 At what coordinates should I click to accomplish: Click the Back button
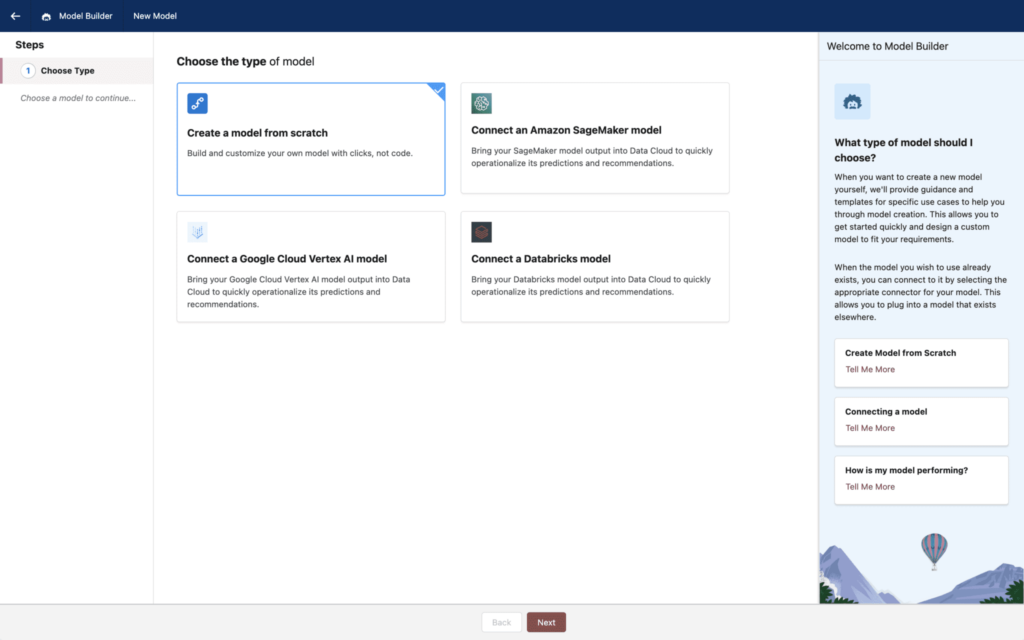click(x=502, y=622)
